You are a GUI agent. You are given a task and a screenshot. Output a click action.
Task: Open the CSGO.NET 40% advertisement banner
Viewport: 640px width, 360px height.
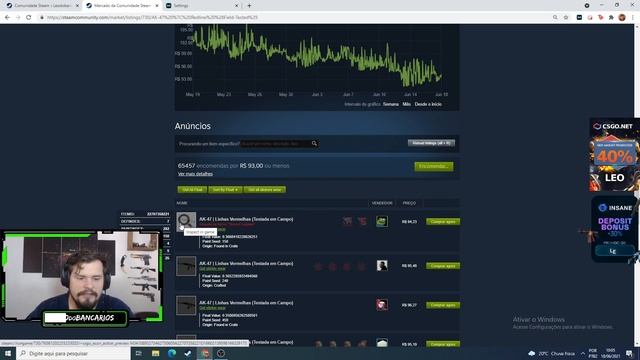tap(614, 155)
